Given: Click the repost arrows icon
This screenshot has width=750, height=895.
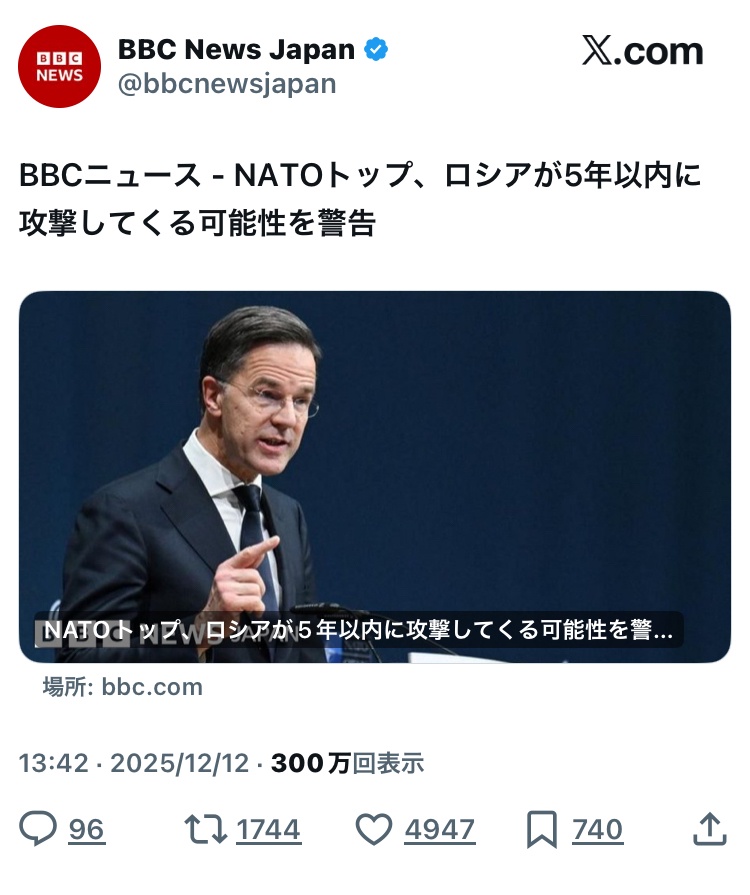Looking at the screenshot, I should pos(203,829).
